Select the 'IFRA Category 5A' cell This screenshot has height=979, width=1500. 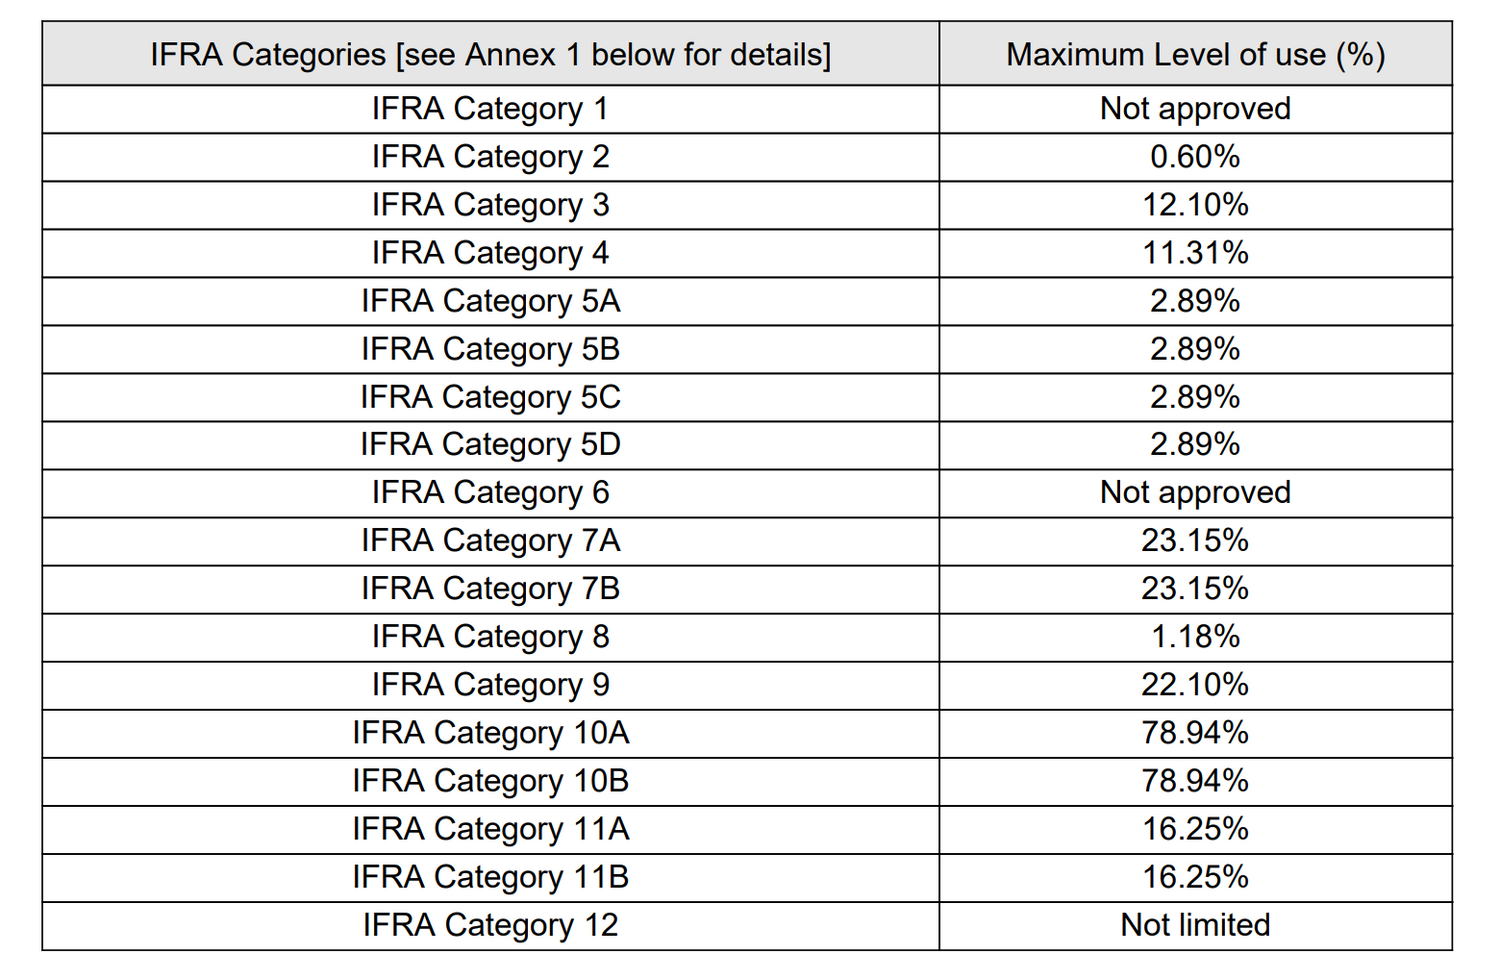490,300
